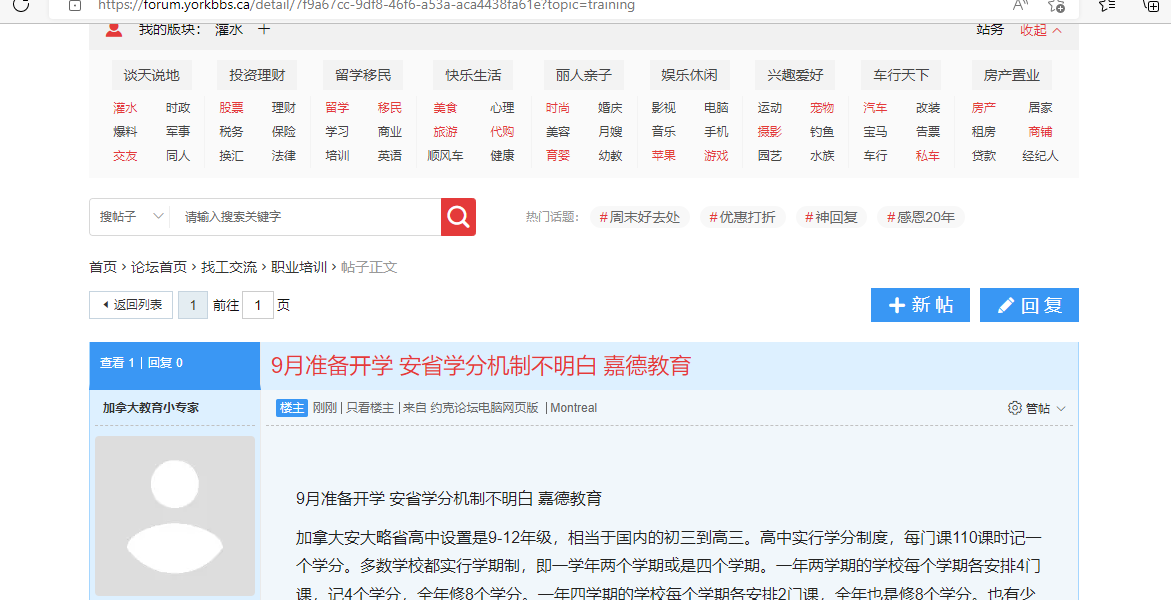Open the 留学移民 category
Image resolution: width=1171 pixels, height=600 pixels.
363,75
